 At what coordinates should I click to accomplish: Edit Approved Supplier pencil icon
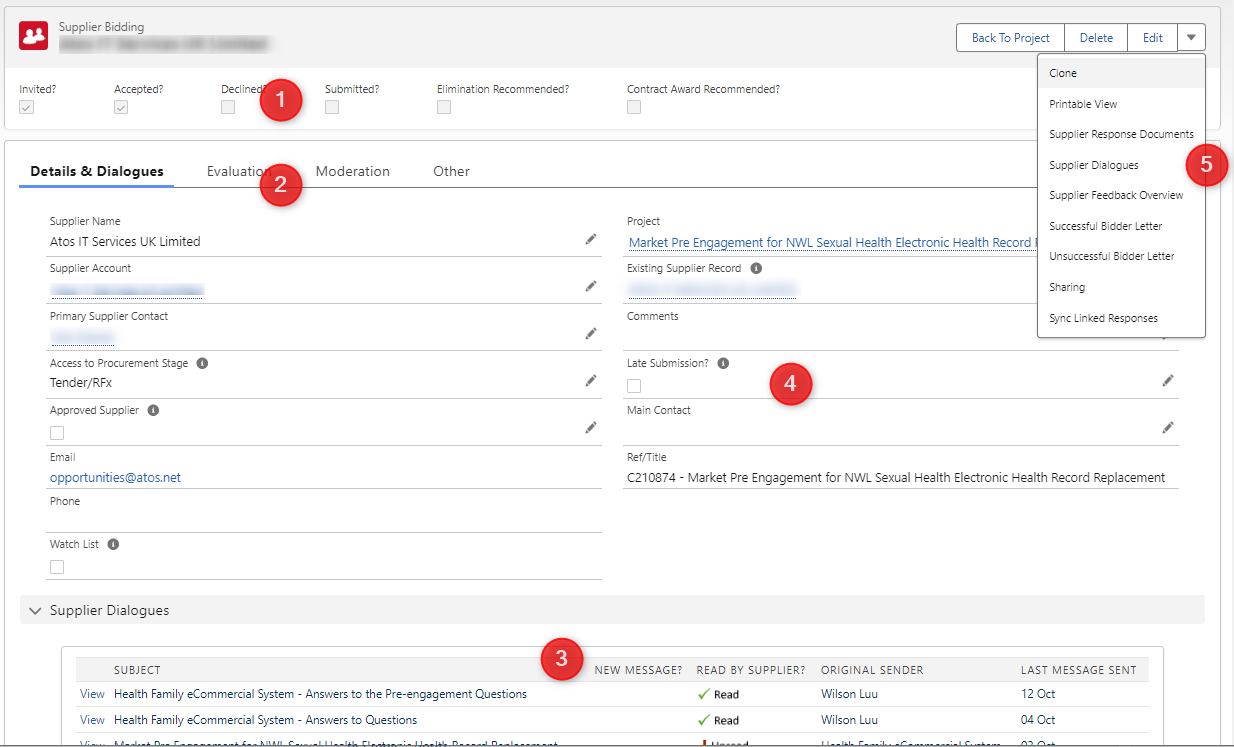[591, 427]
